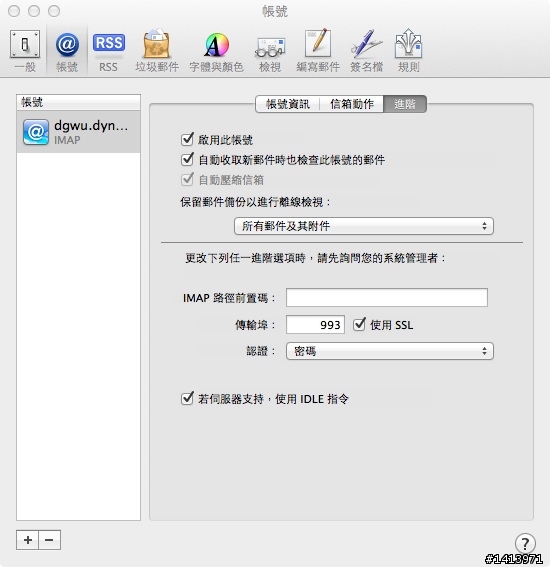The width and height of the screenshot is (550, 567).
Task: Open the 認證 密碼 authentication dropdown
Action: 390,351
